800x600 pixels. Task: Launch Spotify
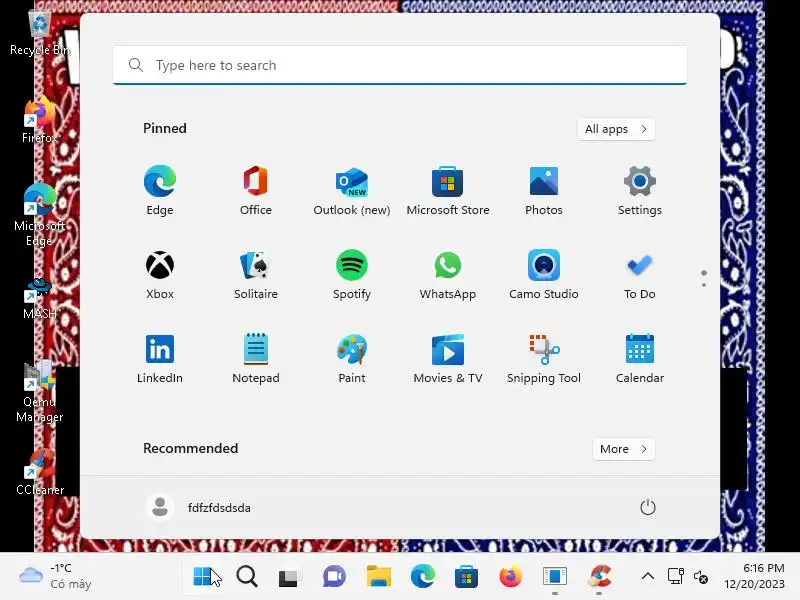click(x=352, y=274)
